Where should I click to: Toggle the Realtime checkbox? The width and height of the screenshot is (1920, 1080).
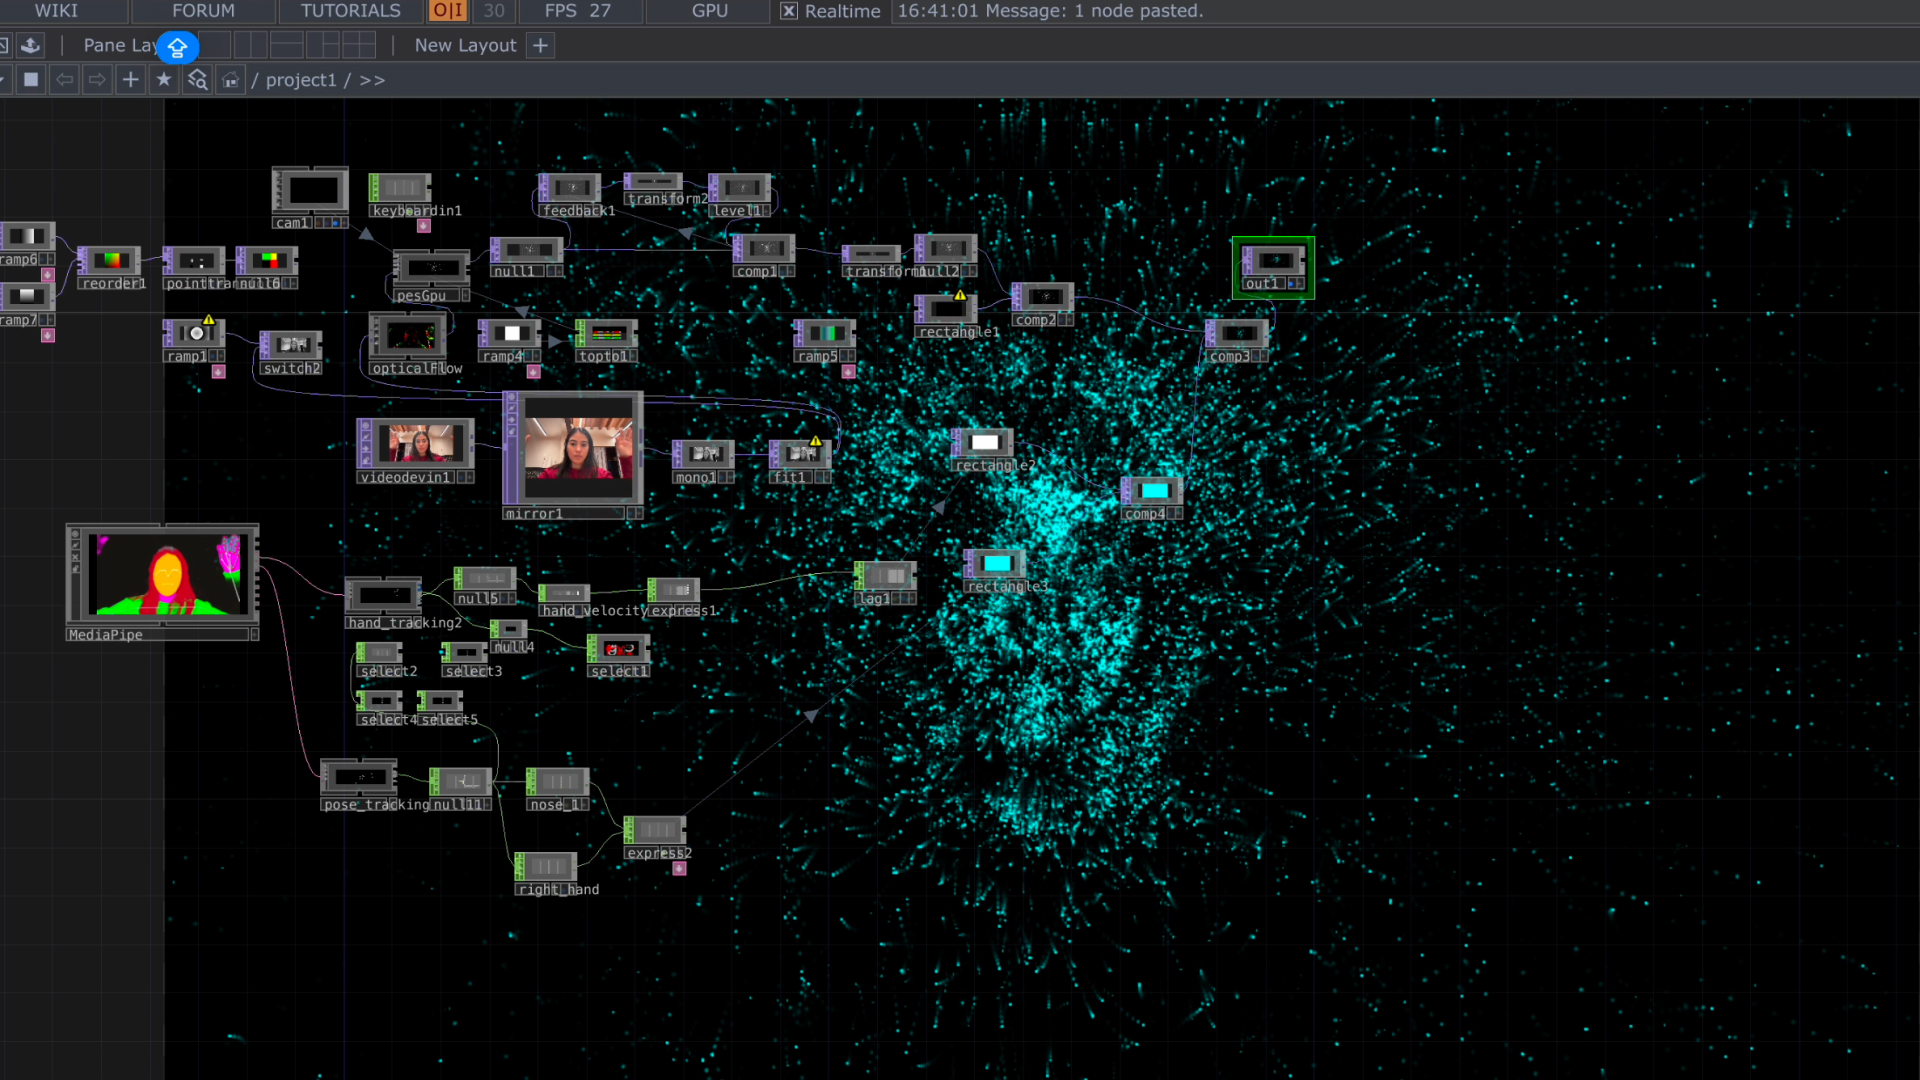click(x=789, y=11)
